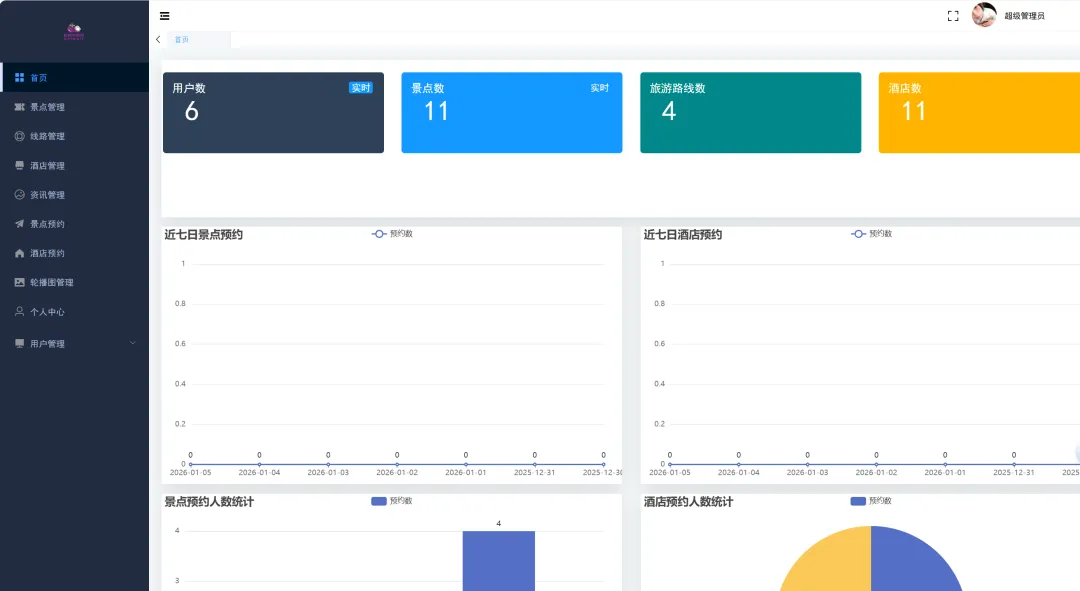Open the 酒店预约 menu item
This screenshot has width=1080, height=591.
click(74, 253)
